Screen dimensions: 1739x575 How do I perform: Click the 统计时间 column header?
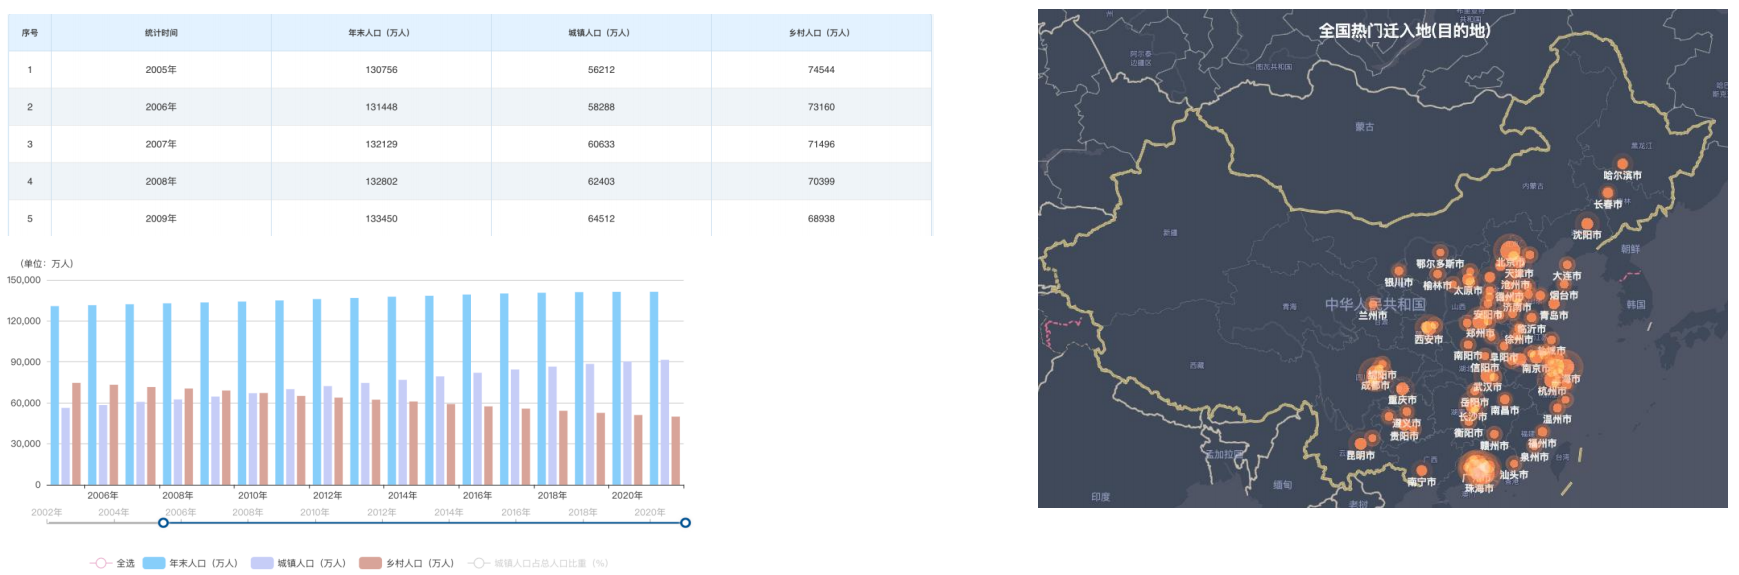point(161,33)
